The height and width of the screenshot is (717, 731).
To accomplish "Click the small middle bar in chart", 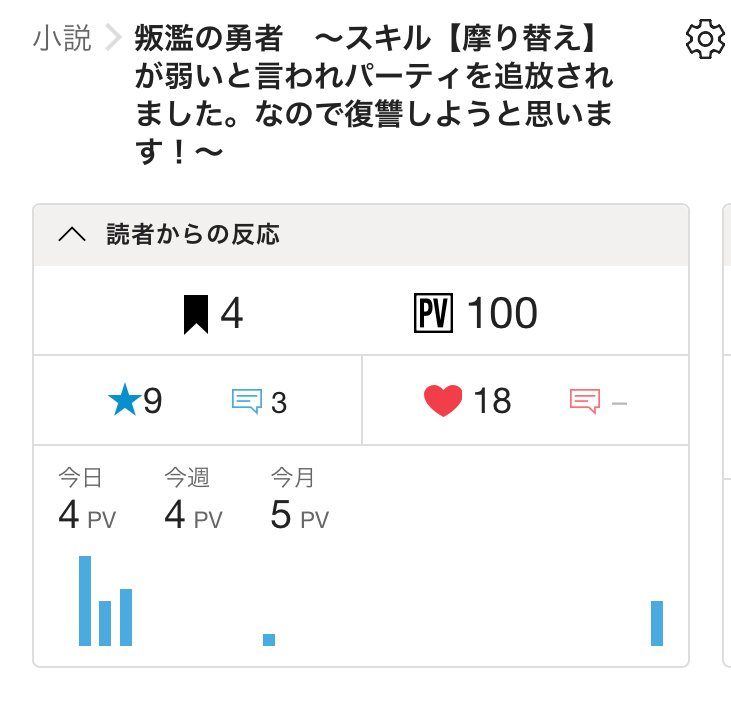I will click(x=269, y=640).
